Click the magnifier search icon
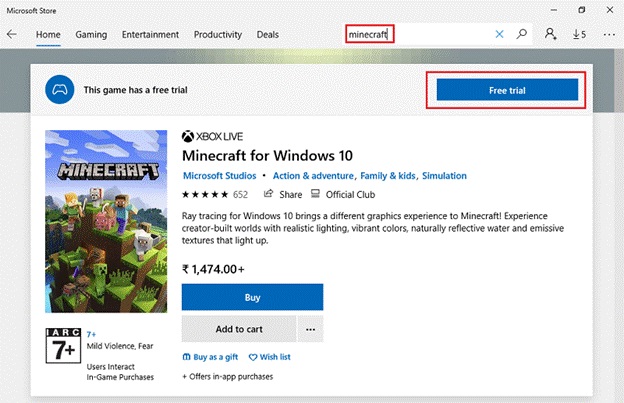The height and width of the screenshot is (403, 624). [521, 34]
